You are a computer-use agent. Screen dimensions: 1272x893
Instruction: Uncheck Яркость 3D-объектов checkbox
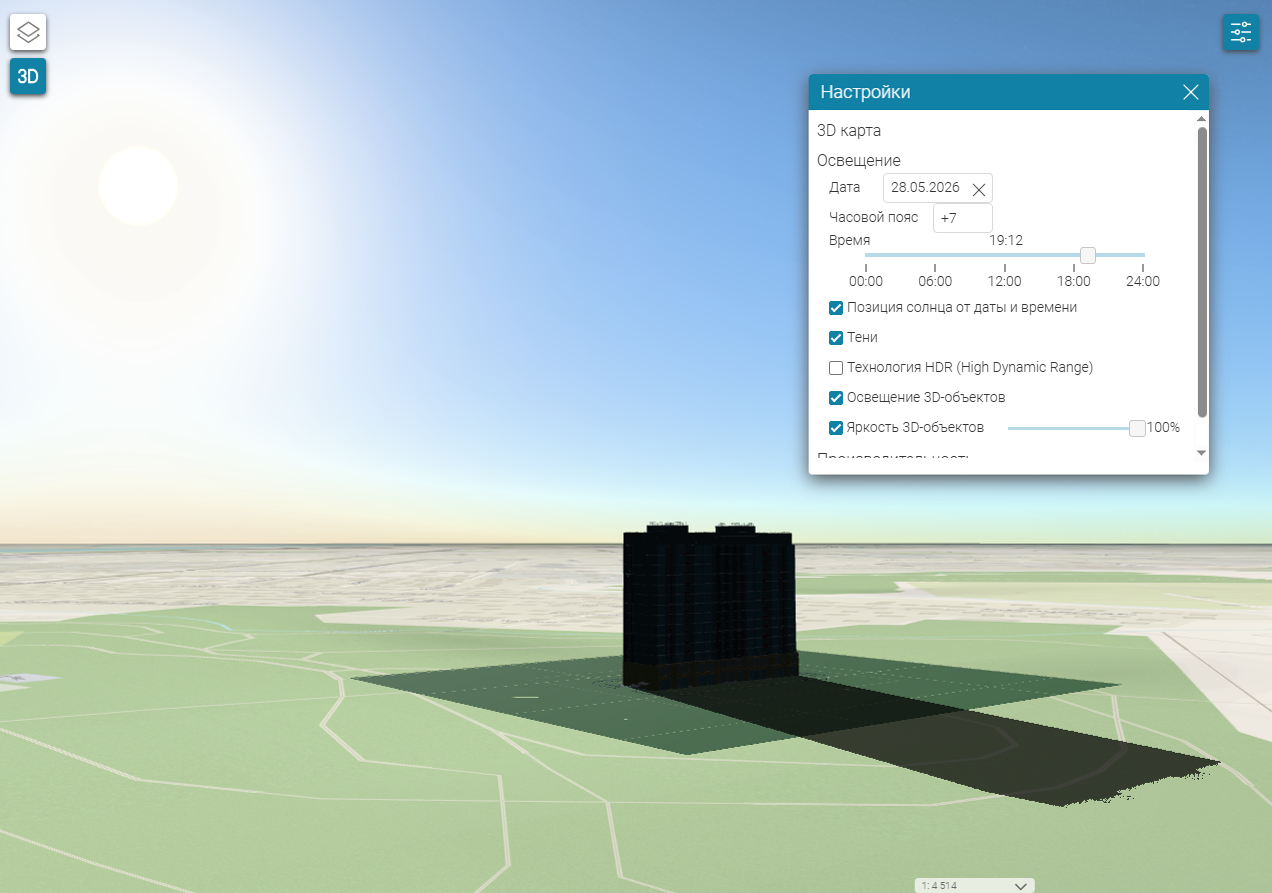836,428
